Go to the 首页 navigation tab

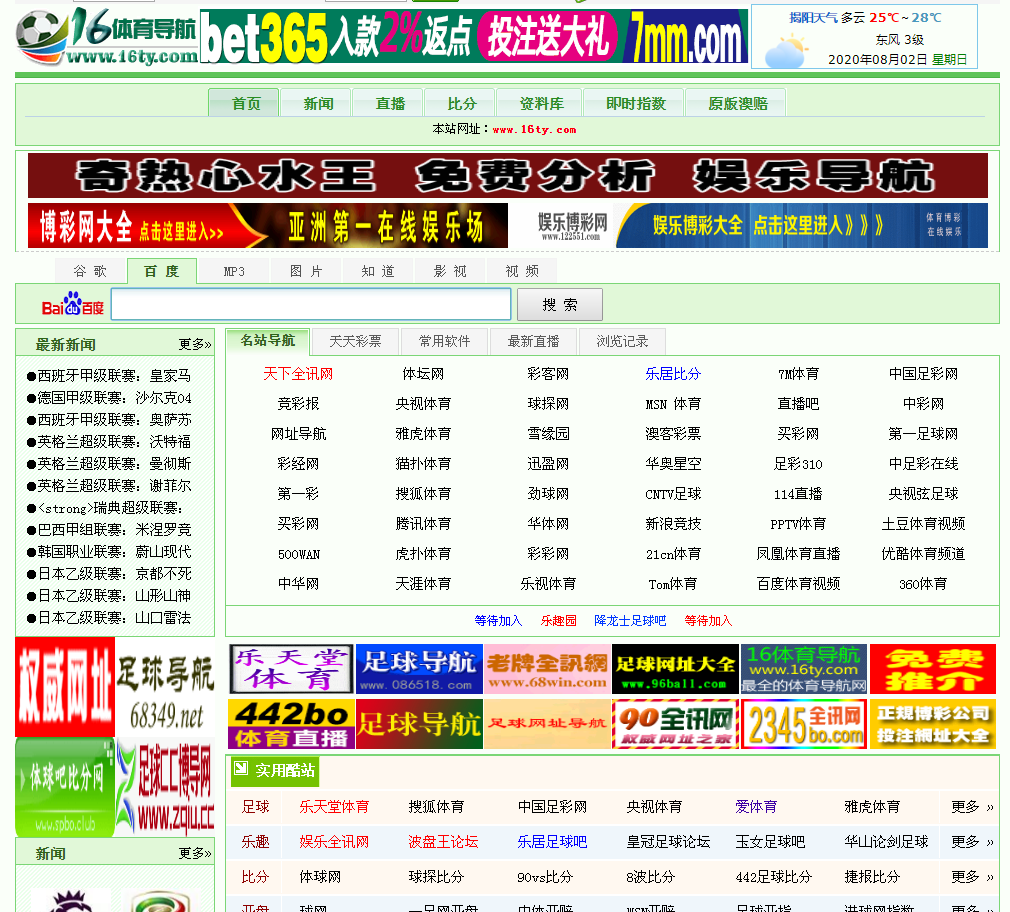tap(243, 103)
